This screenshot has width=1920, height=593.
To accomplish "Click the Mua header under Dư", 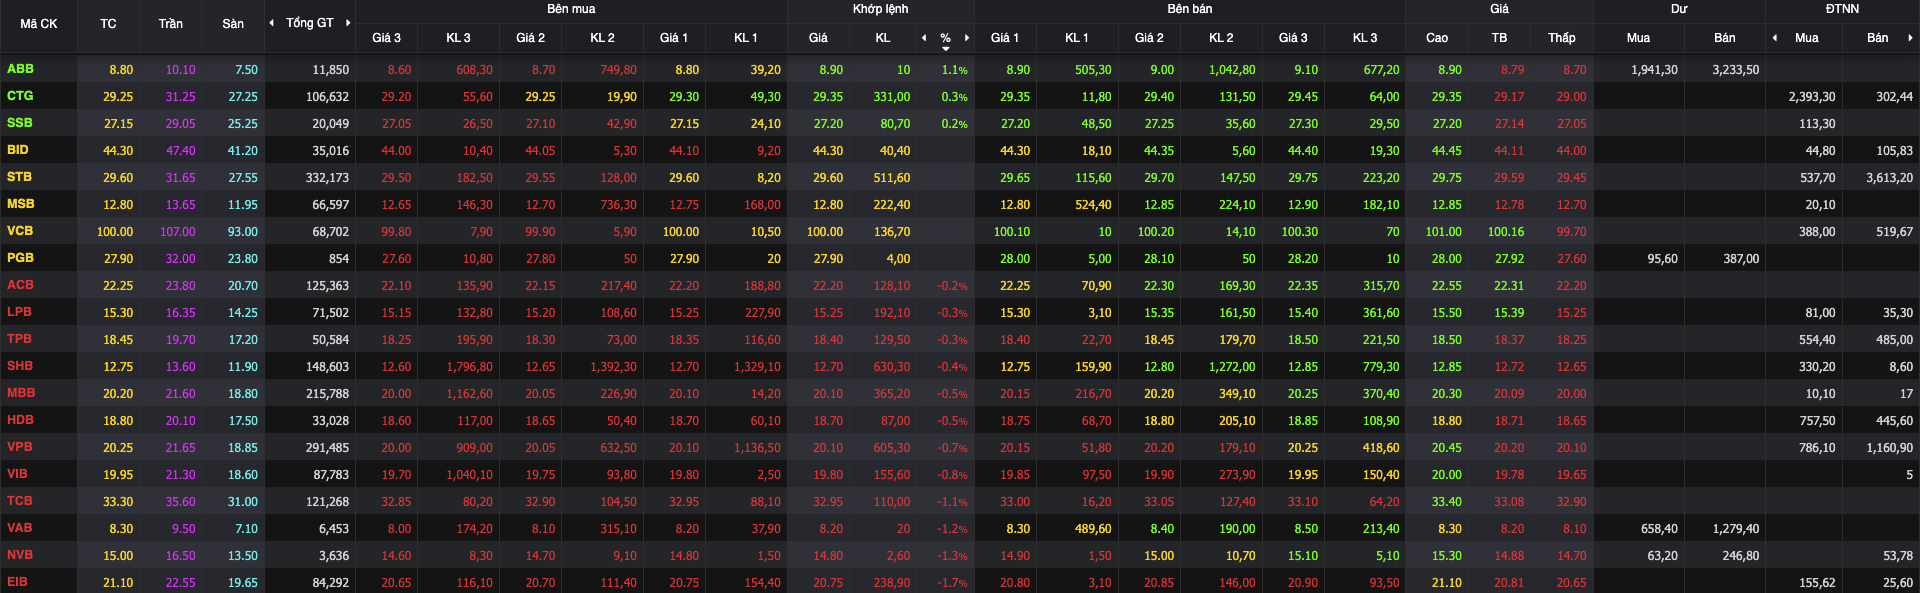I will (x=1638, y=38).
